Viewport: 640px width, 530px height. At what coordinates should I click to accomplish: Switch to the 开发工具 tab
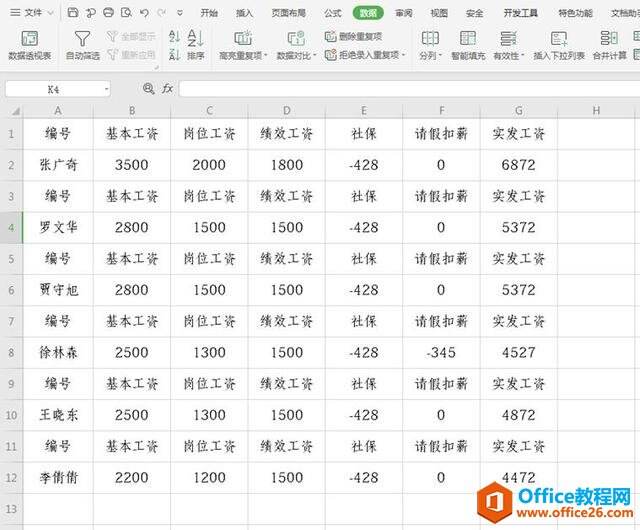click(520, 13)
